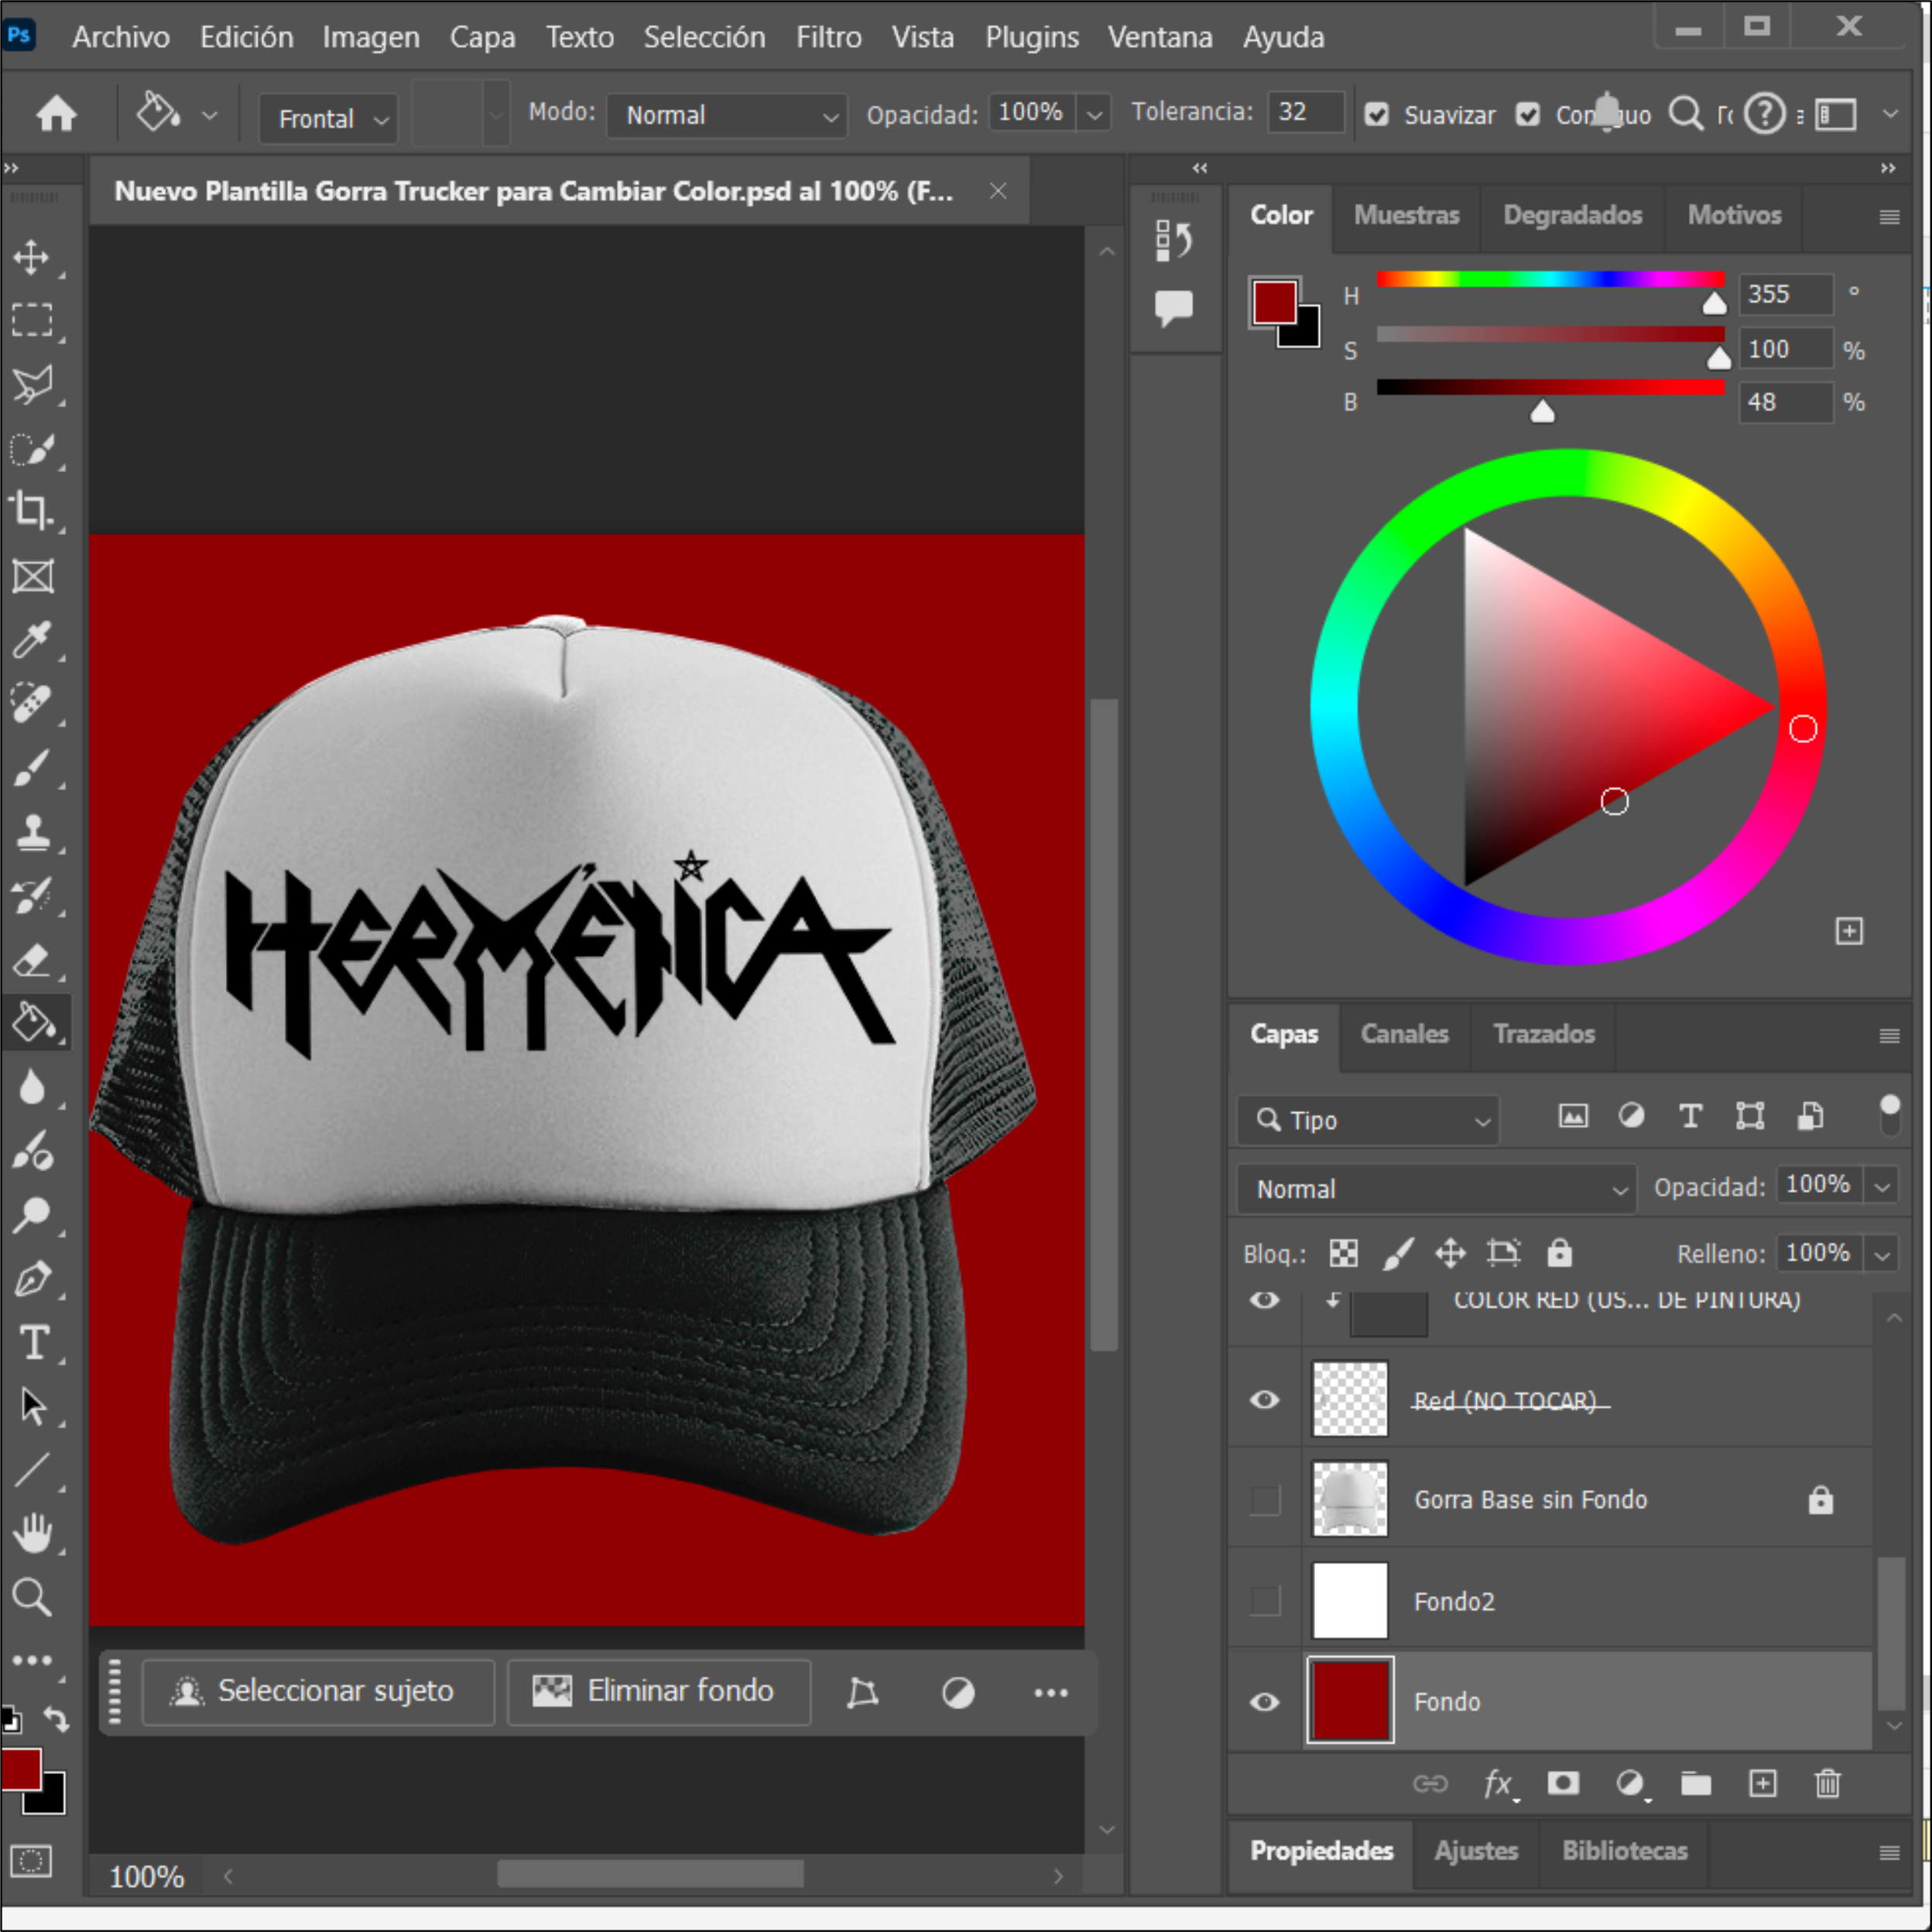Open the contextual bar more options
Image resolution: width=1932 pixels, height=1932 pixels.
tap(1051, 1692)
